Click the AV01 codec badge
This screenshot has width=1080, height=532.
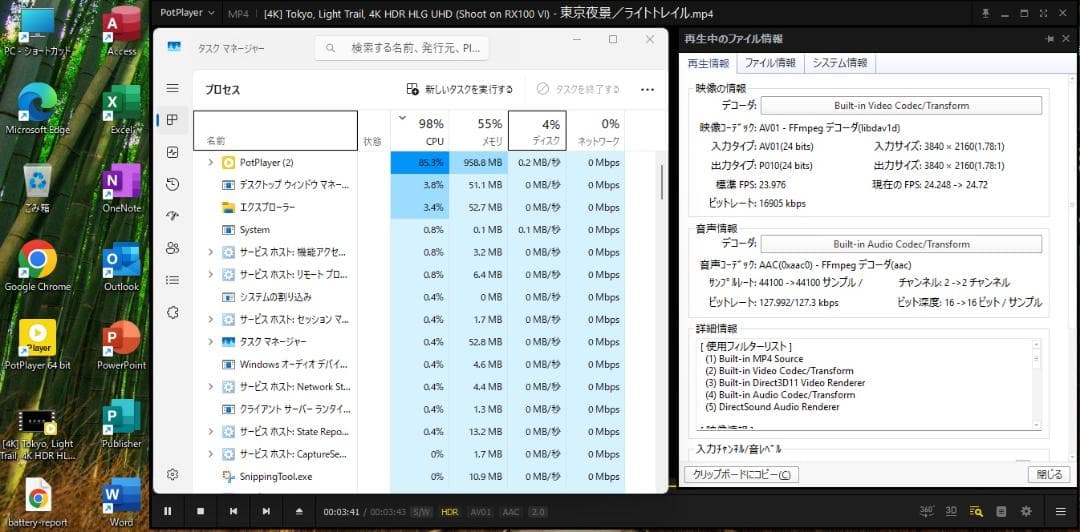tap(480, 512)
